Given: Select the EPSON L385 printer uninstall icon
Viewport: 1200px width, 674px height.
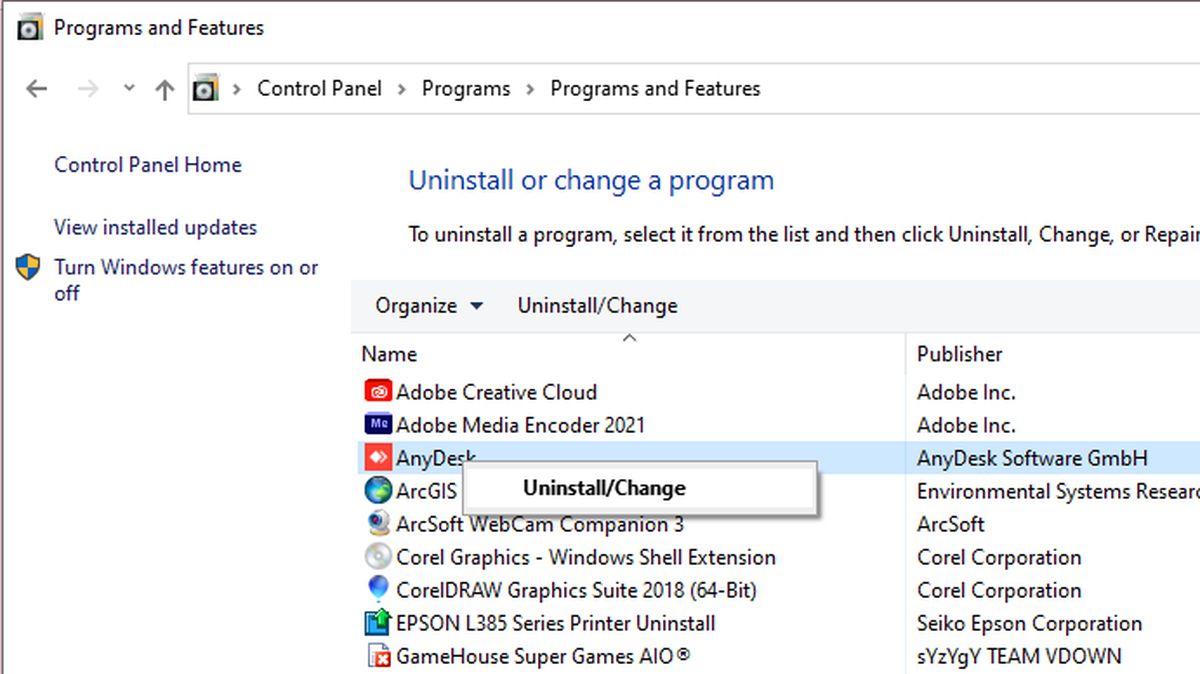Looking at the screenshot, I should tap(378, 623).
